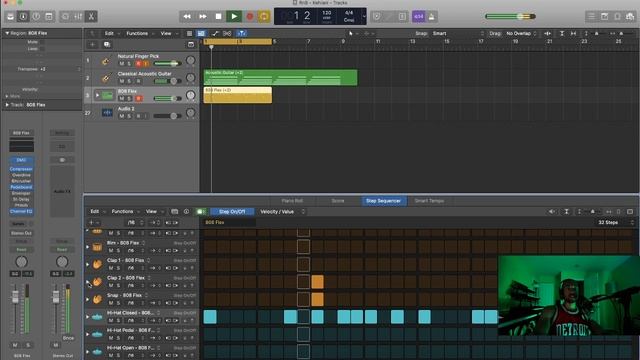
Task: Mute the Natural Finger Pick track
Action: tap(122, 64)
